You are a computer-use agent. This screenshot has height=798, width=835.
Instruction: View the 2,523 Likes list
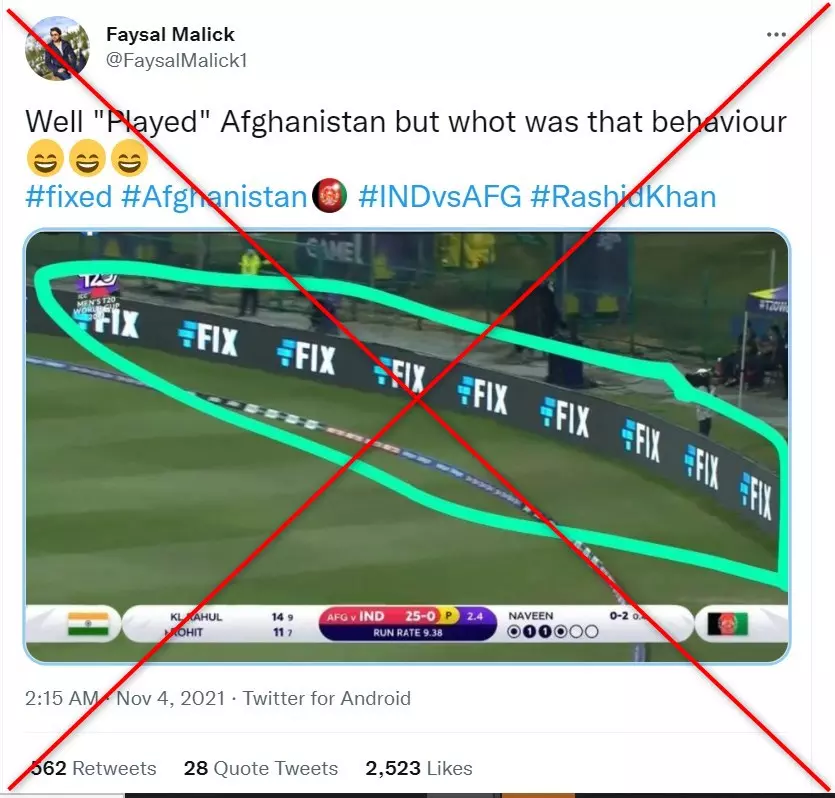tap(419, 768)
